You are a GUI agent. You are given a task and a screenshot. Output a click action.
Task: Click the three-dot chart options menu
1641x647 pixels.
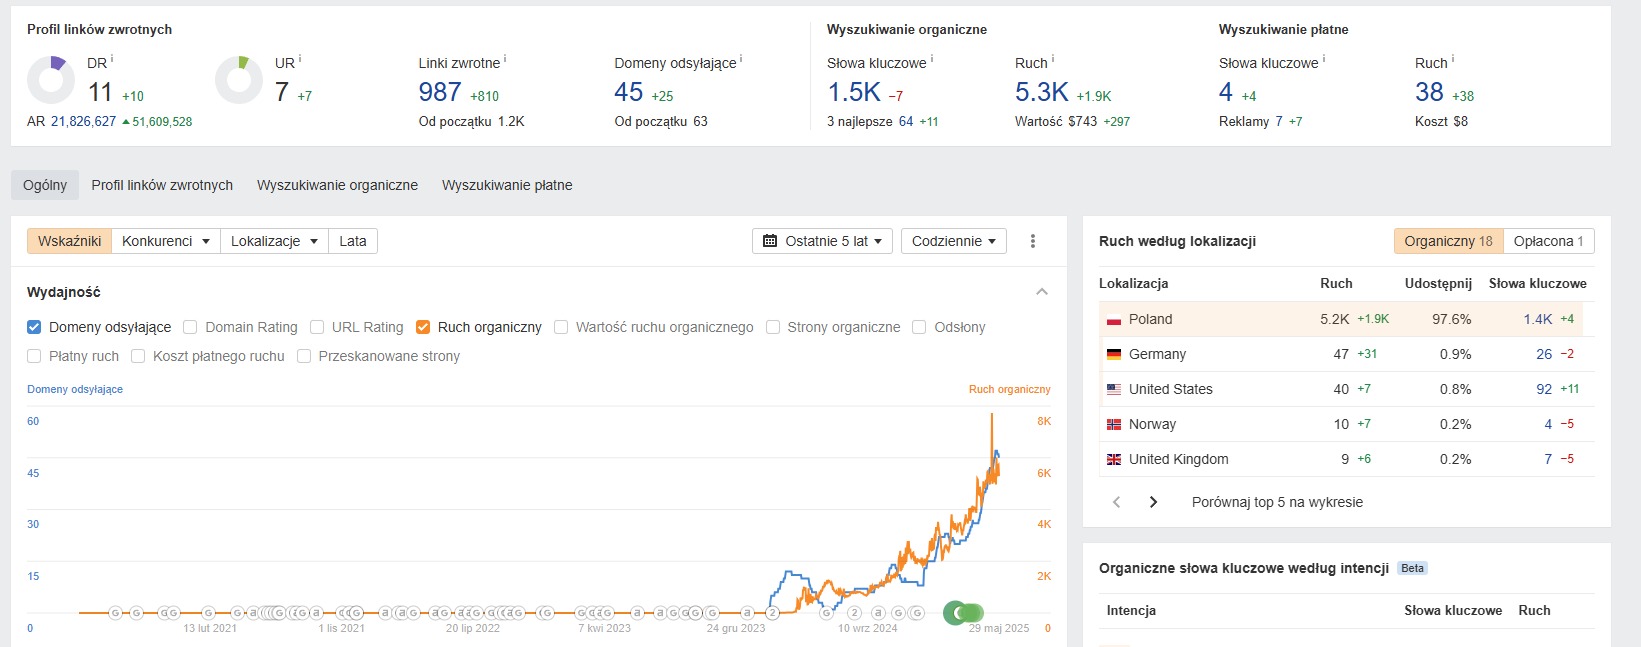pyautogui.click(x=1033, y=241)
